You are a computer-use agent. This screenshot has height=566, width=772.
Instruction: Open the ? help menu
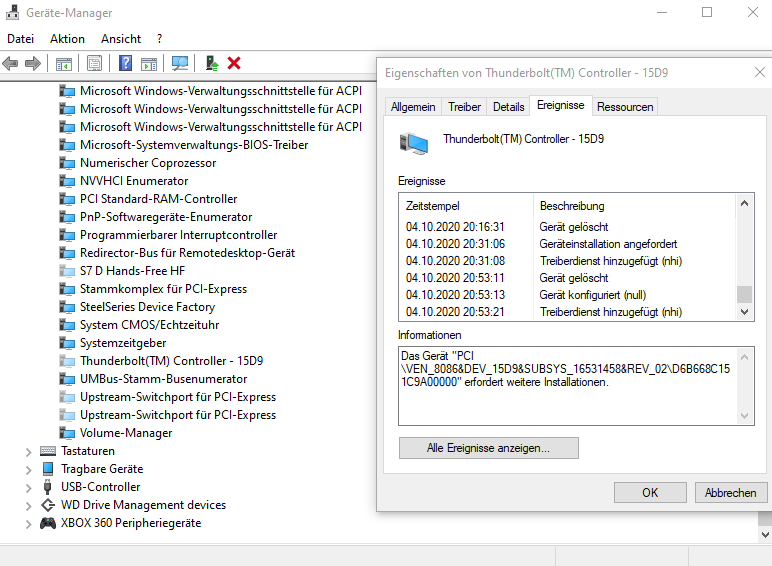click(159, 39)
